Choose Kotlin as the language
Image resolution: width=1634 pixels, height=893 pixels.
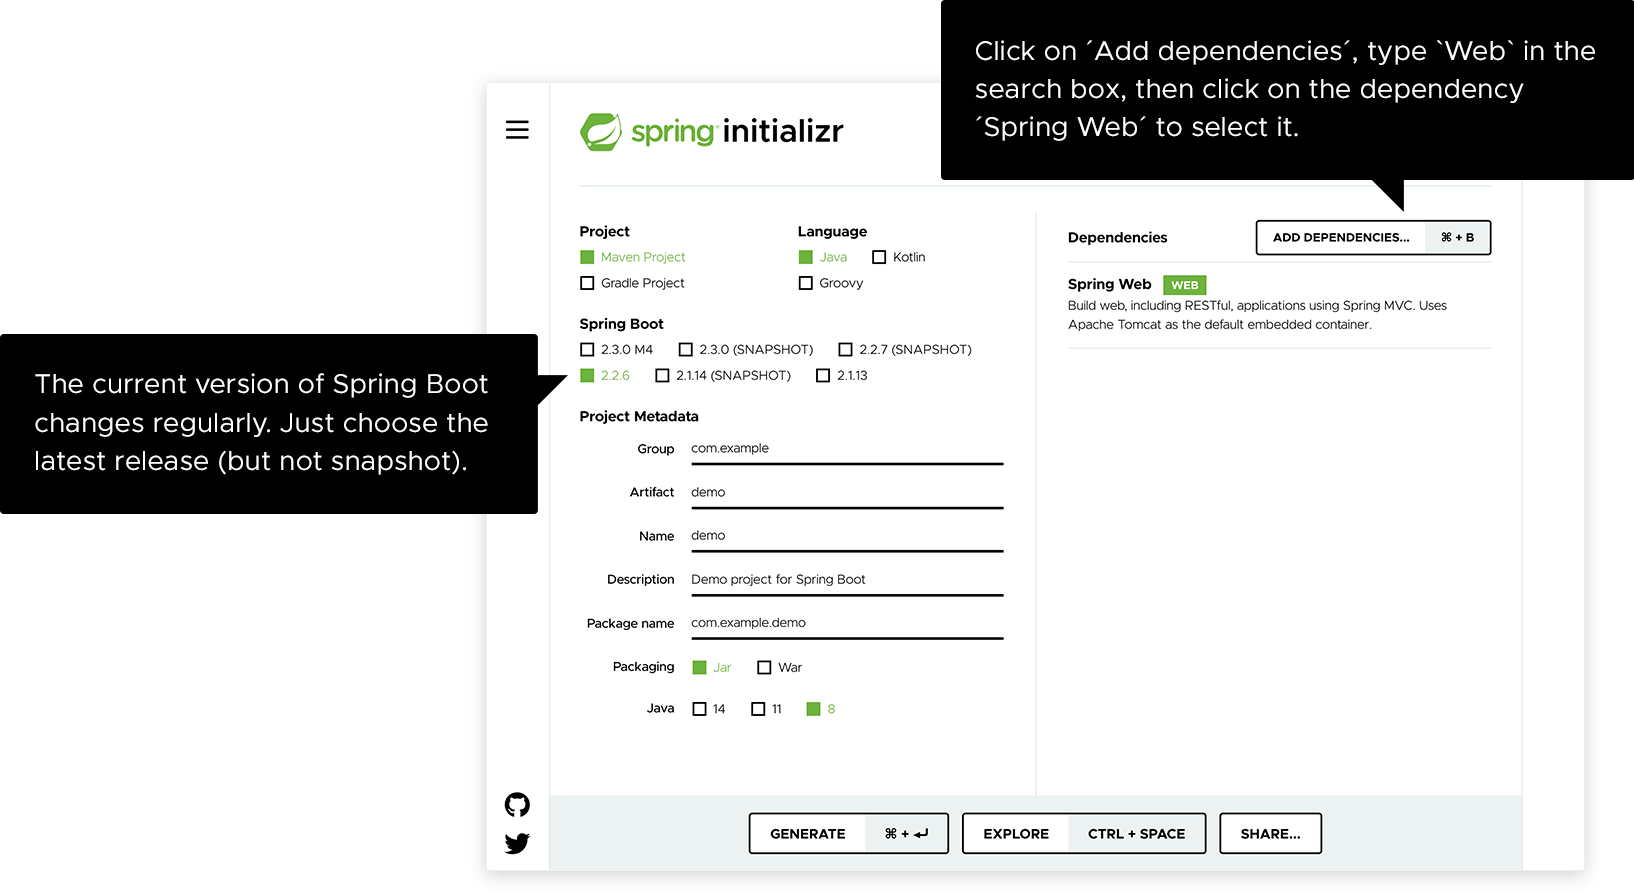tap(879, 257)
